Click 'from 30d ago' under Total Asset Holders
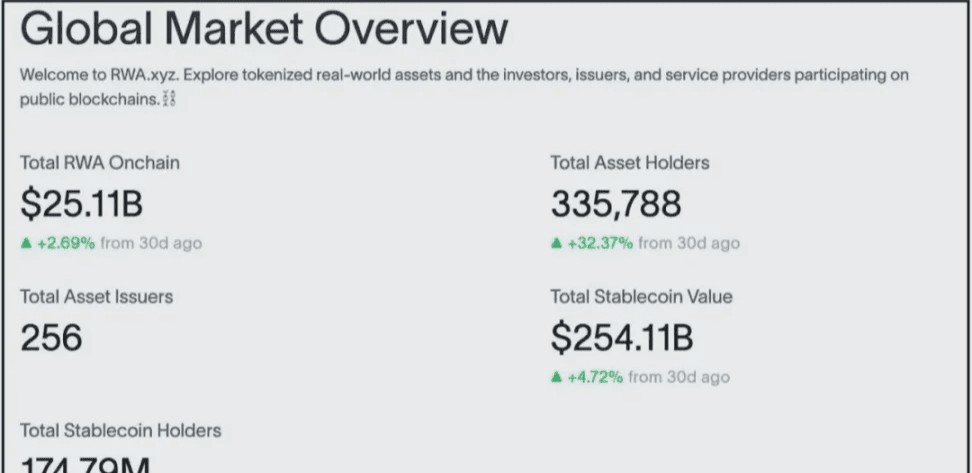 pos(689,243)
